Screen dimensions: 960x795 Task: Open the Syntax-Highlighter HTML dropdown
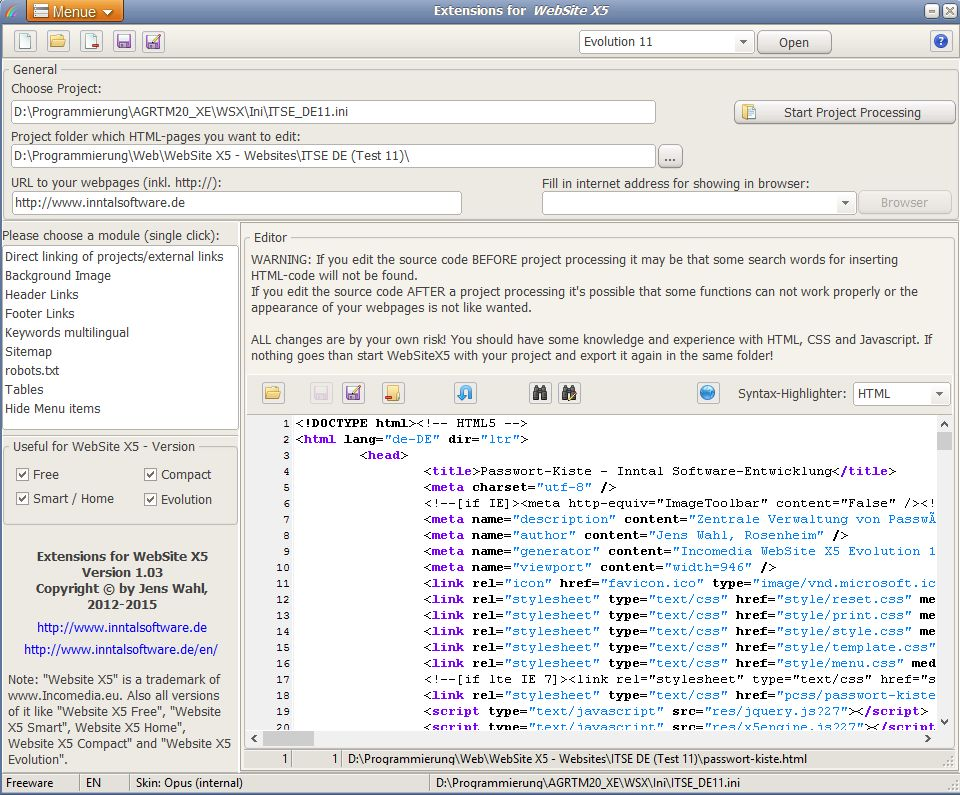click(x=939, y=394)
